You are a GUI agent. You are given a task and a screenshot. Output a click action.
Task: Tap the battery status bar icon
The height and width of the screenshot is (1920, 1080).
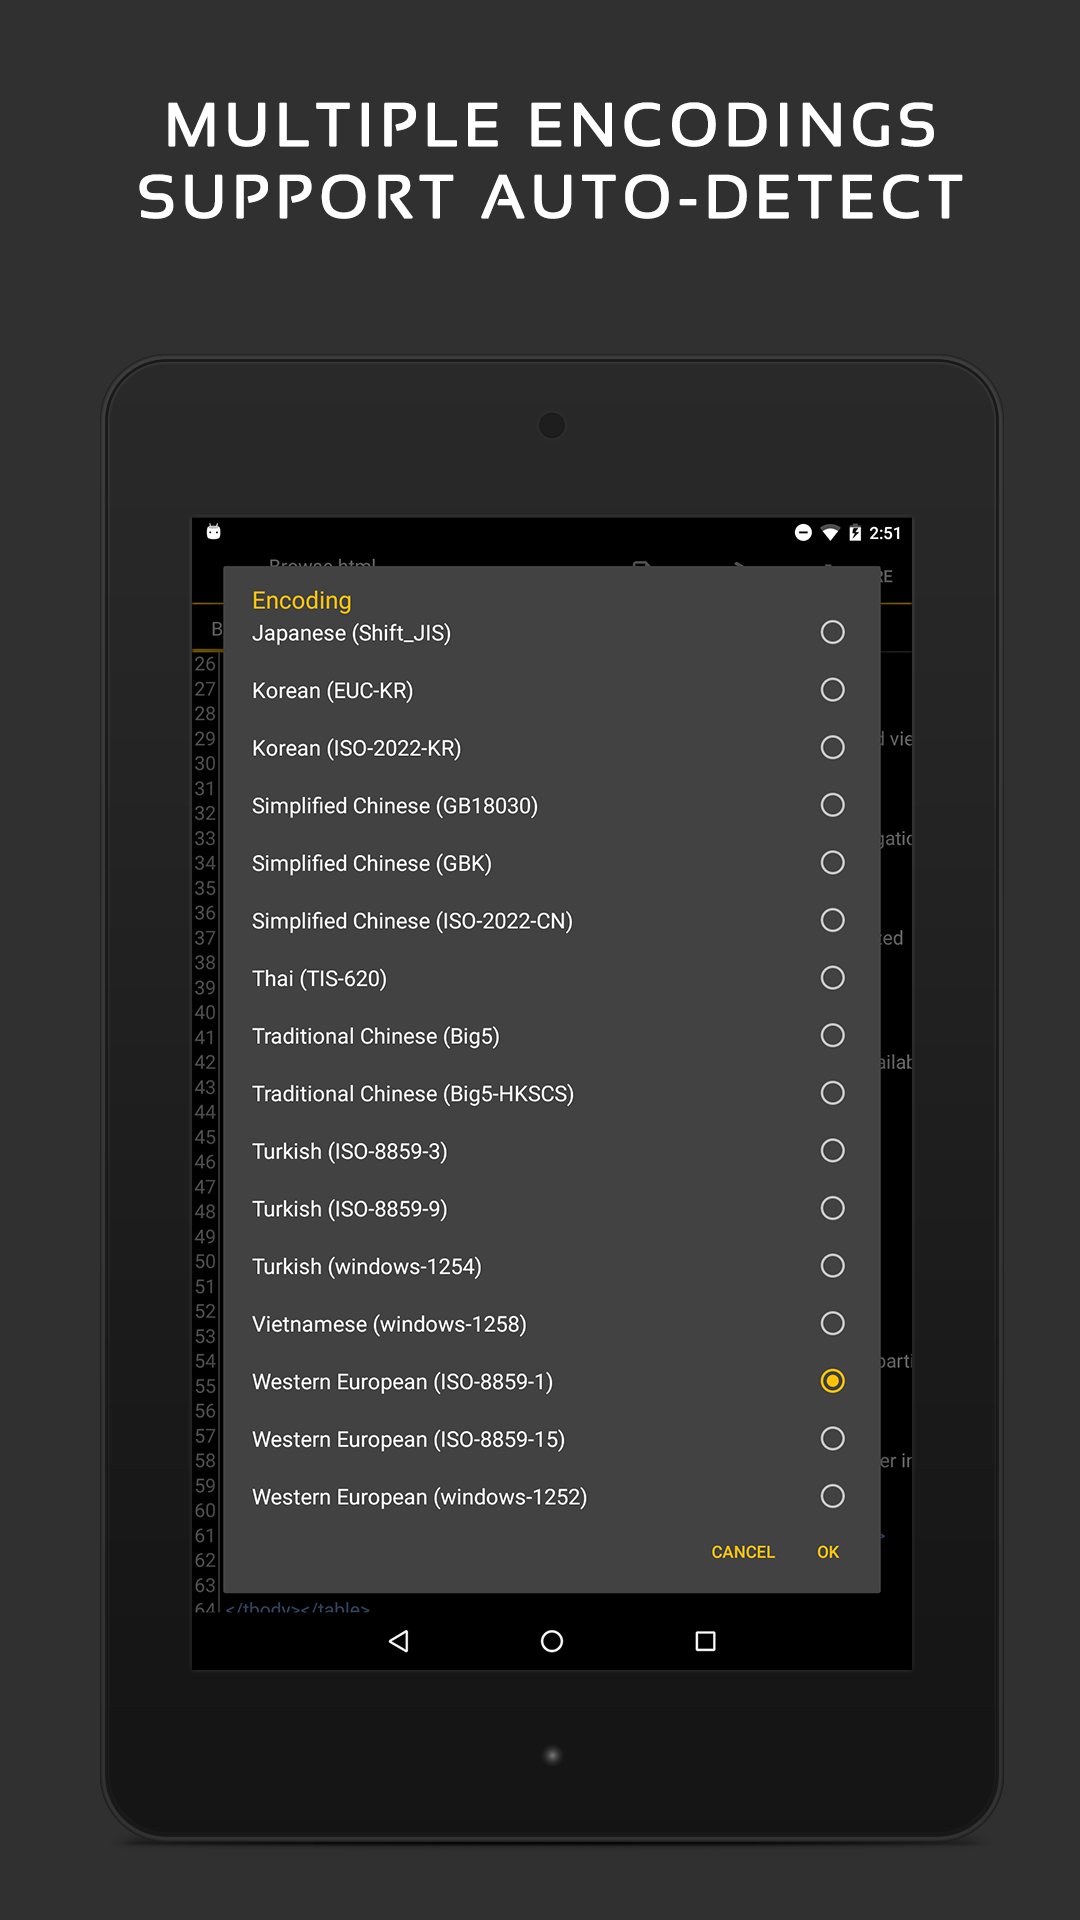[855, 533]
